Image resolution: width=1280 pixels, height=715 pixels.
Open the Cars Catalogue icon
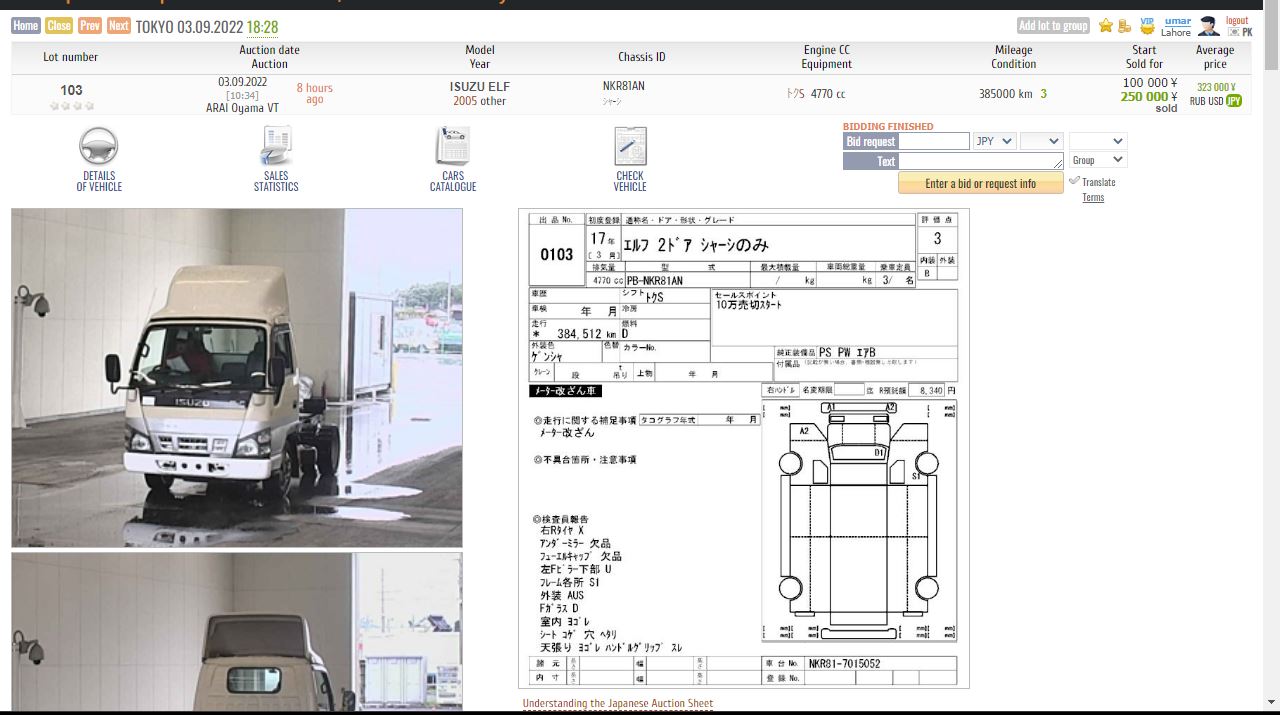click(453, 147)
